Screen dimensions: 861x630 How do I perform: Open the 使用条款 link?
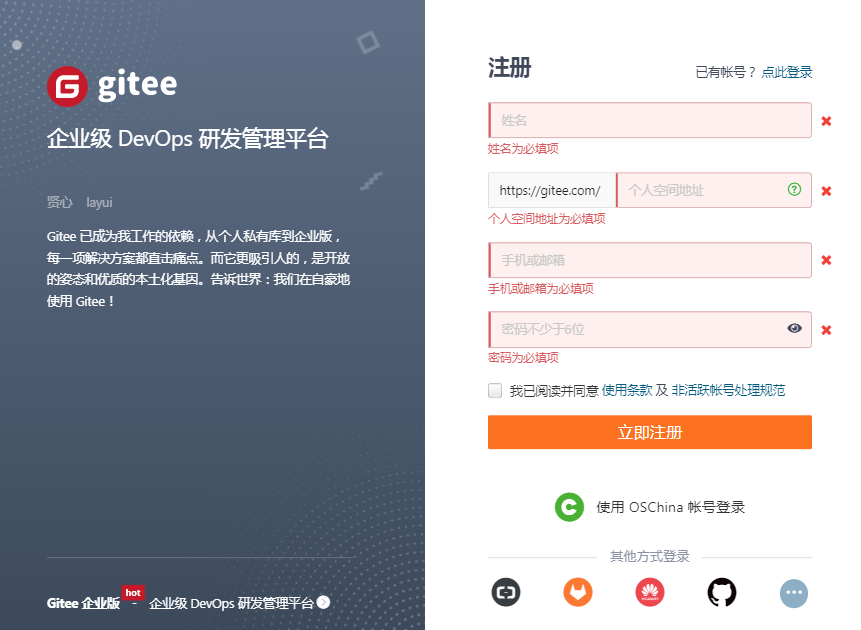click(627, 391)
